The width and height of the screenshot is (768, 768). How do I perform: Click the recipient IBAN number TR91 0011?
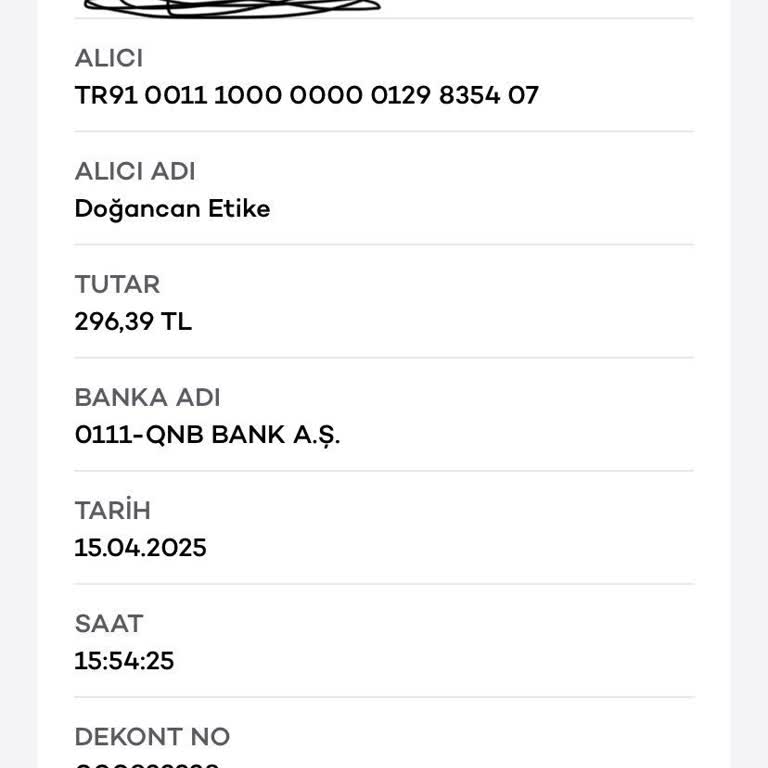tap(306, 96)
